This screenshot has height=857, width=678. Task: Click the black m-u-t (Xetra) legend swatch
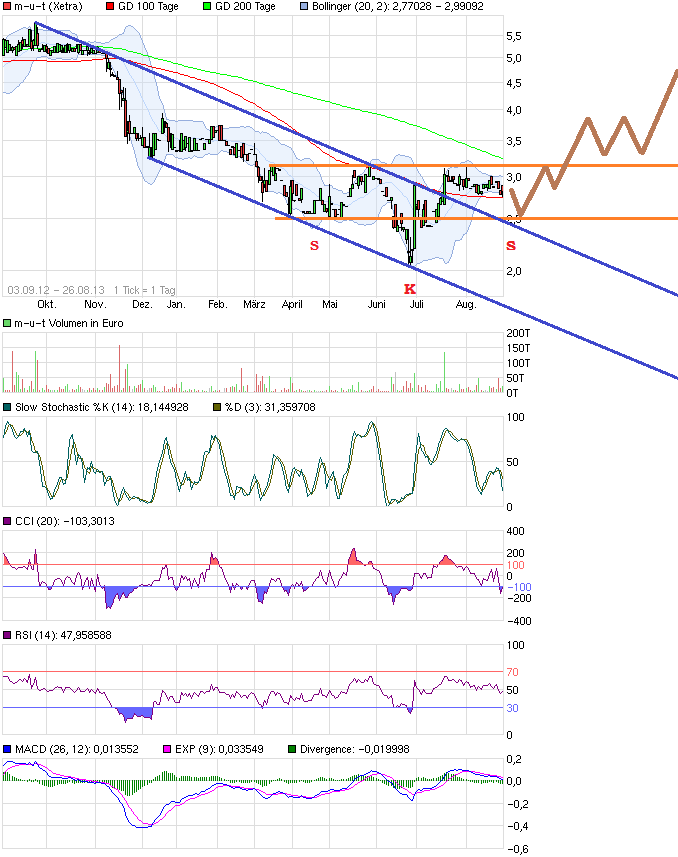pyautogui.click(x=7, y=7)
